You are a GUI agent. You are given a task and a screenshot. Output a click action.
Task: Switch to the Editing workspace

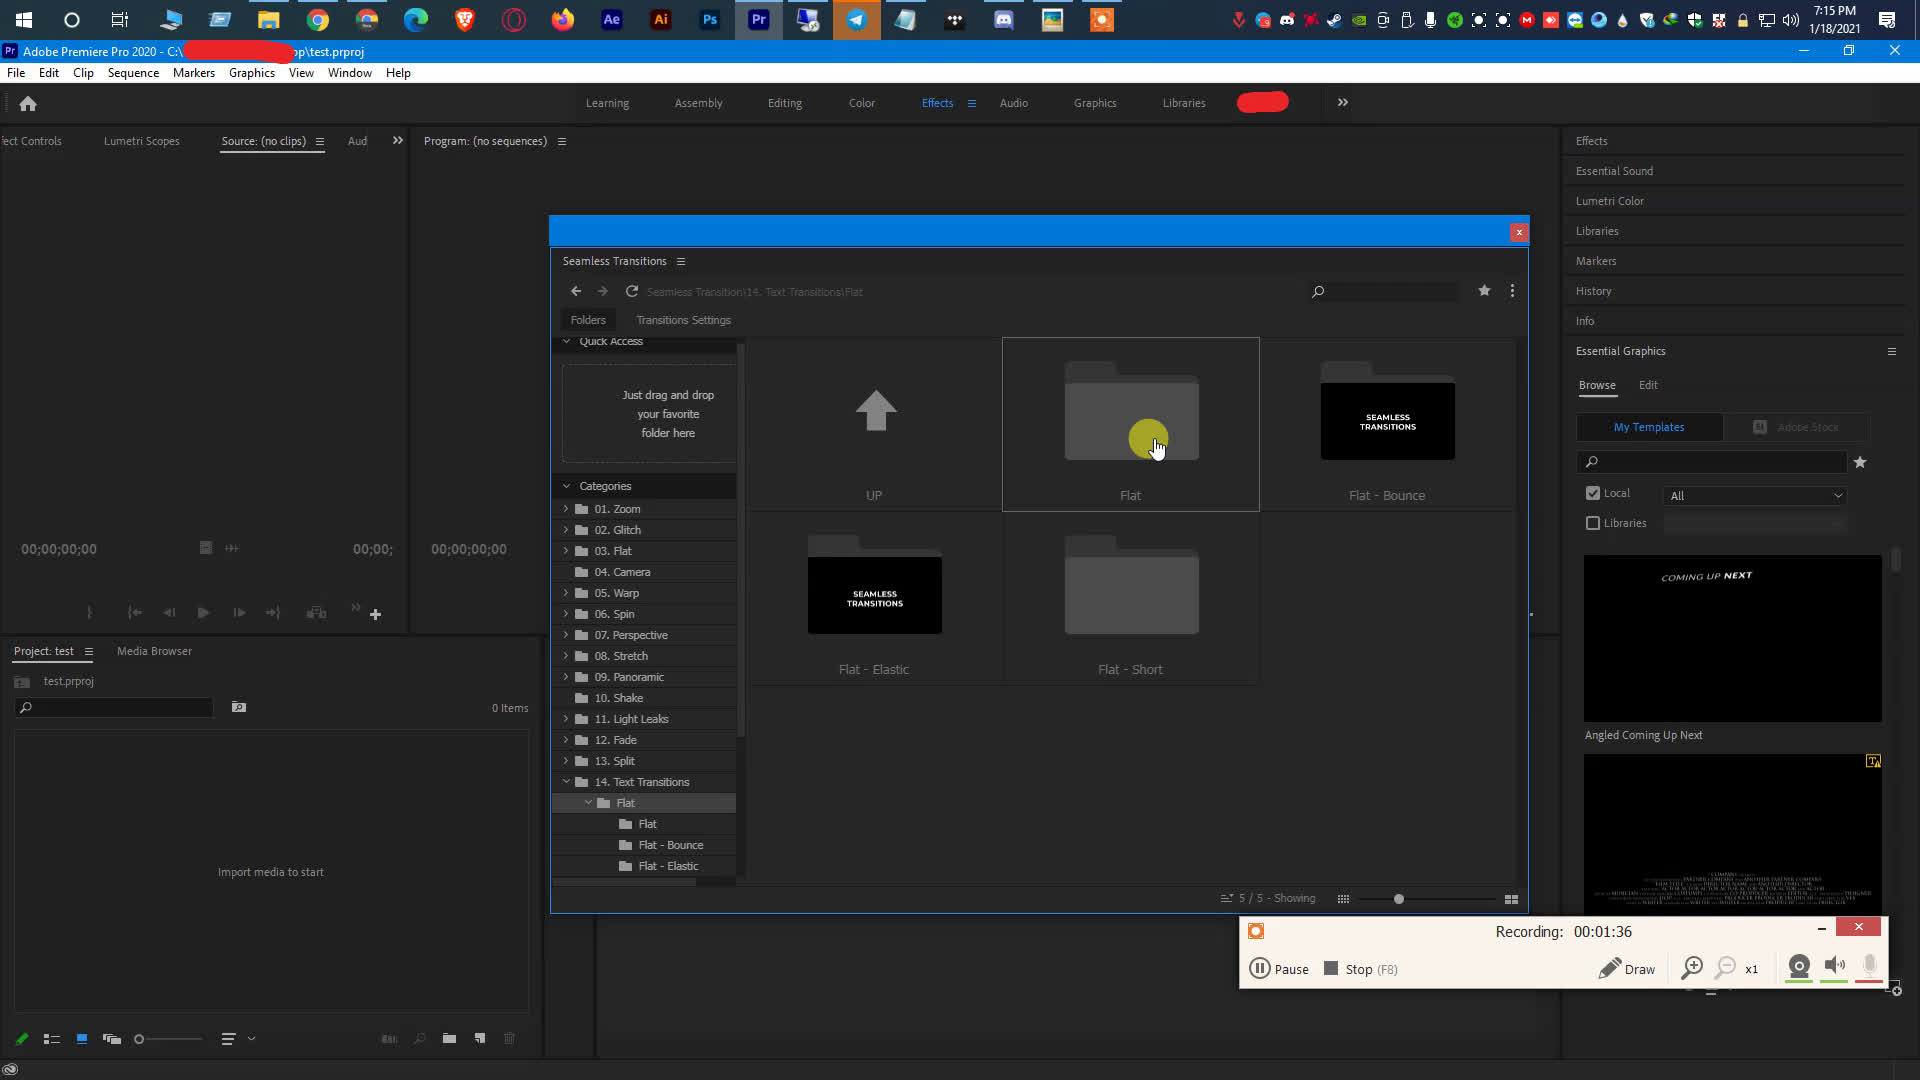tap(784, 103)
